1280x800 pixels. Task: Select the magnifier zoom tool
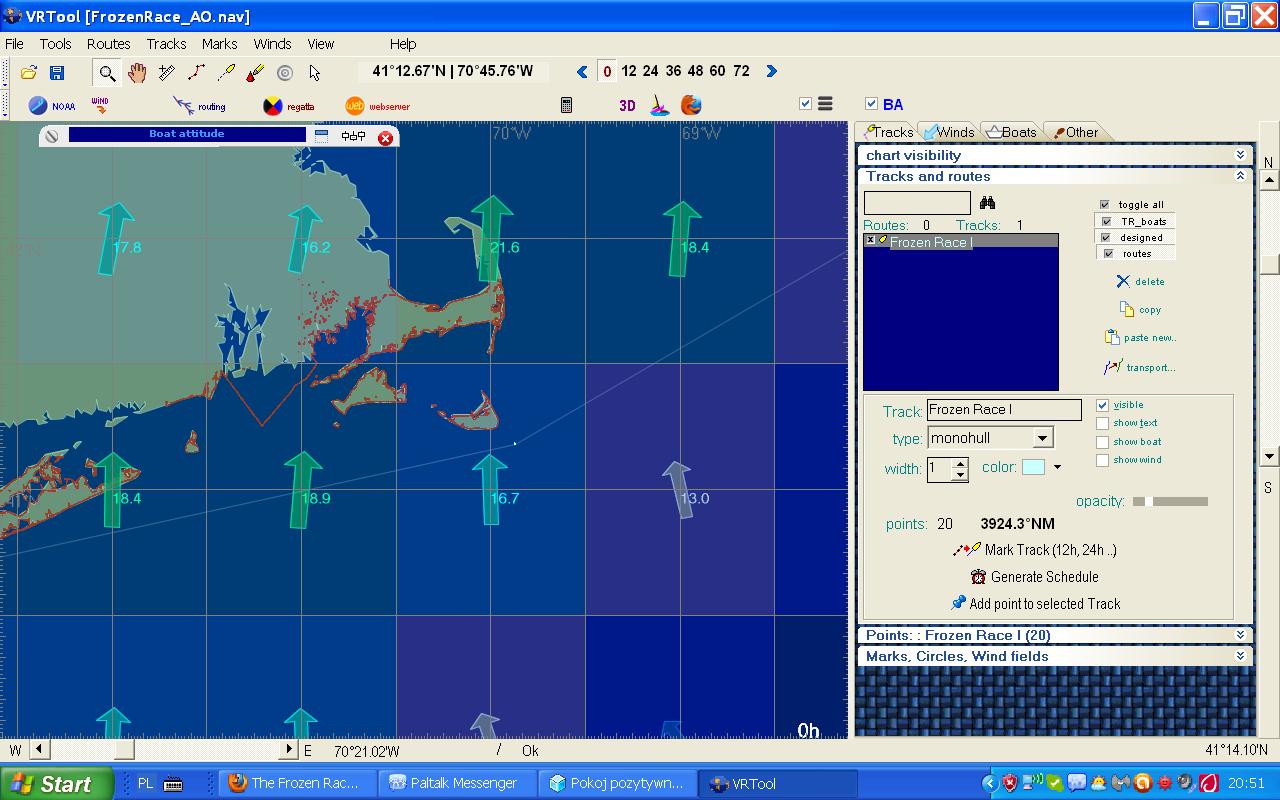(x=107, y=72)
